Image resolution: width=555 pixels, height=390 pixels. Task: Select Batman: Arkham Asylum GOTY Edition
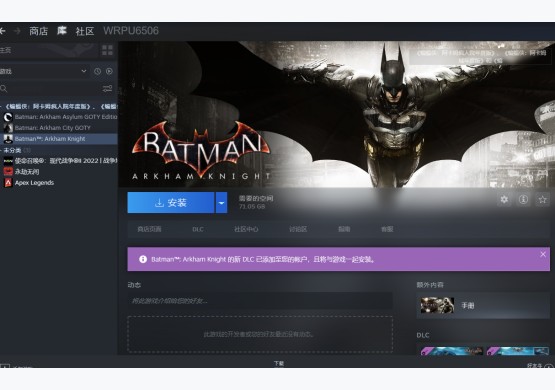pyautogui.click(x=58, y=117)
